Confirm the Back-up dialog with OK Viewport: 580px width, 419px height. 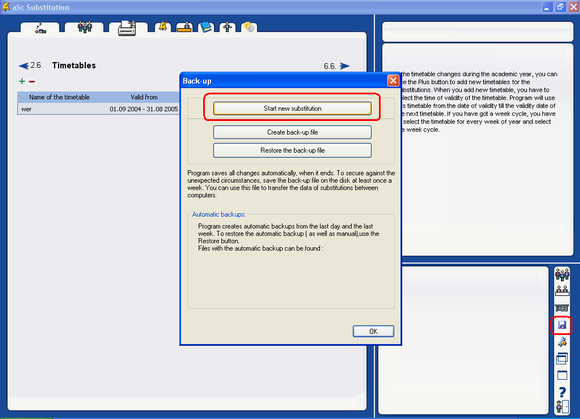pos(373,331)
